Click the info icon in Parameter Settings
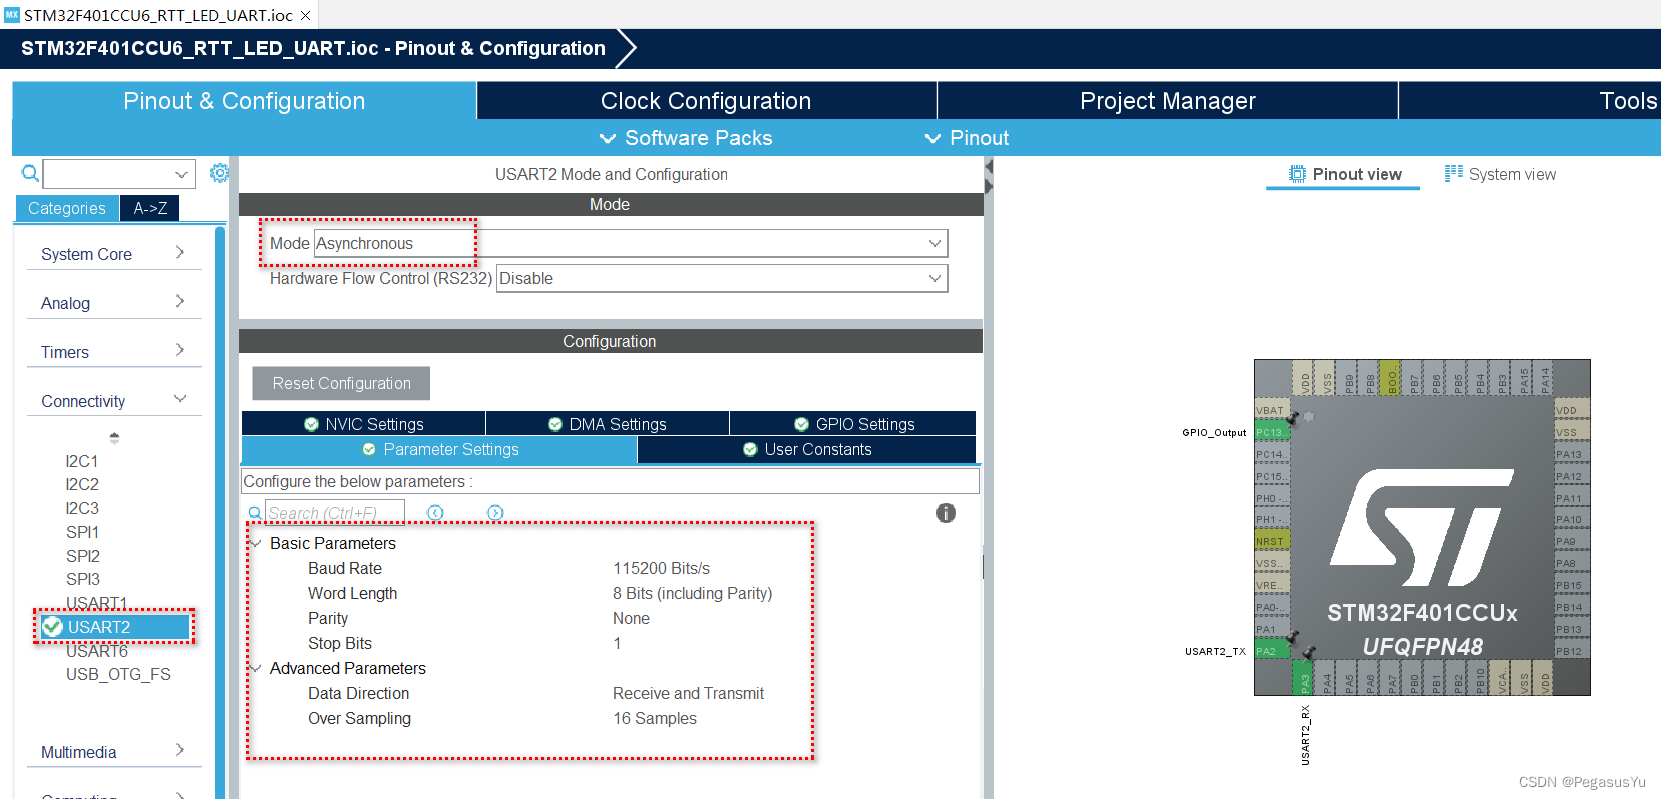This screenshot has width=1661, height=799. [946, 513]
